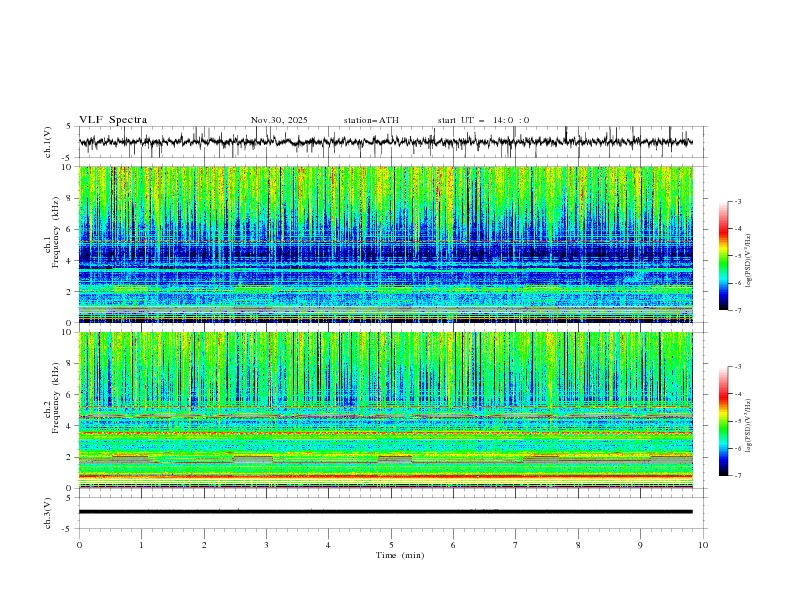Screen dimensions: 792x612
Task: Click the ch.2 spectrogram color scale bar
Action: [724, 421]
